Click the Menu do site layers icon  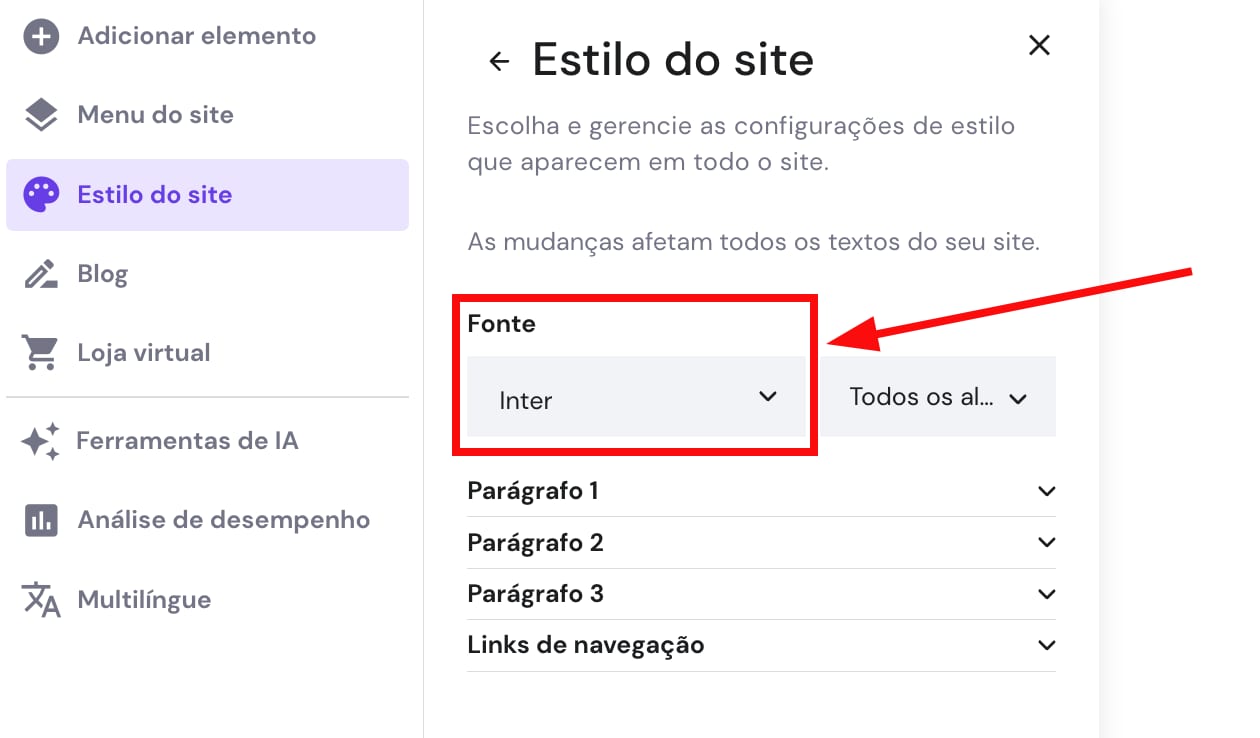coord(40,114)
